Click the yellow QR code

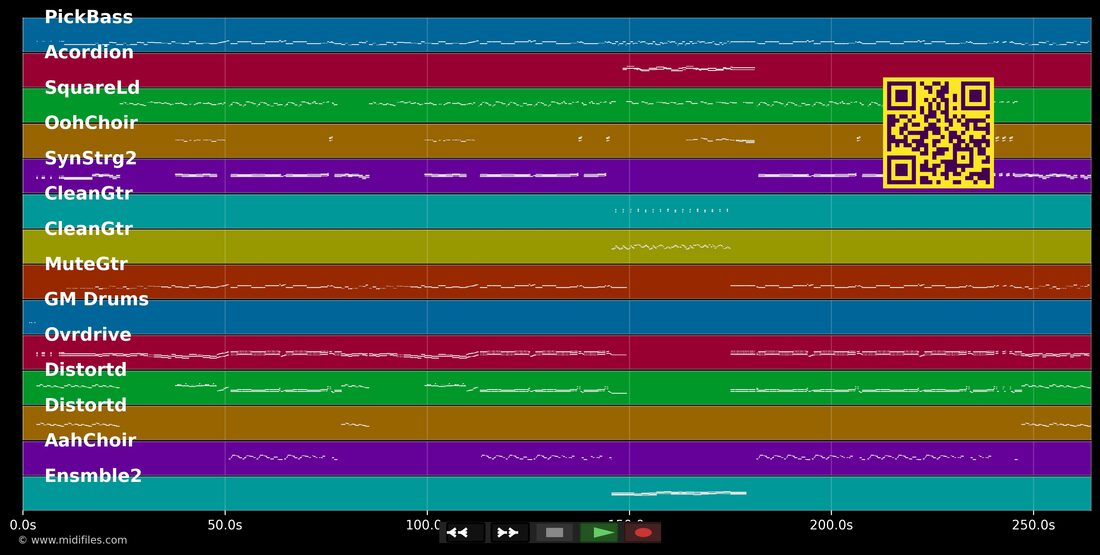coord(938,133)
